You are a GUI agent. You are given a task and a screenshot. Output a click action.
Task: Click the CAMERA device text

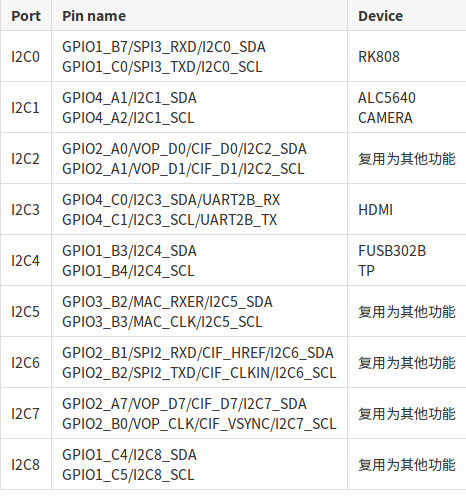pyautogui.click(x=385, y=118)
